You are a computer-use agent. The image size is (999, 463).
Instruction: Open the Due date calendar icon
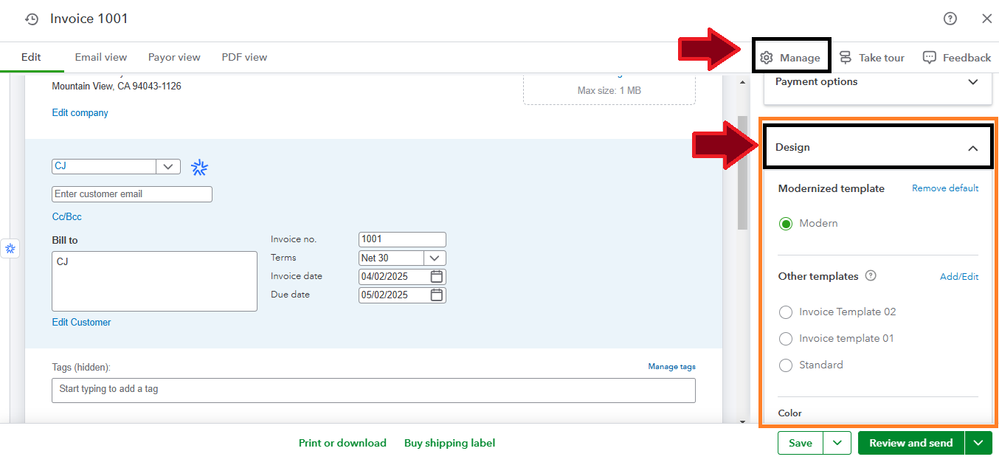tap(436, 295)
